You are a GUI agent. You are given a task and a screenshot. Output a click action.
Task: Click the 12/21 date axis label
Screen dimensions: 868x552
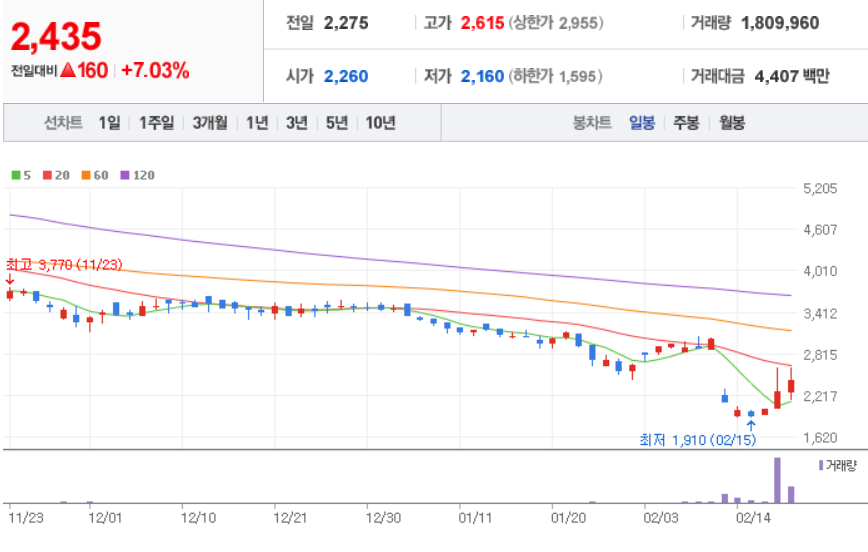(x=290, y=518)
